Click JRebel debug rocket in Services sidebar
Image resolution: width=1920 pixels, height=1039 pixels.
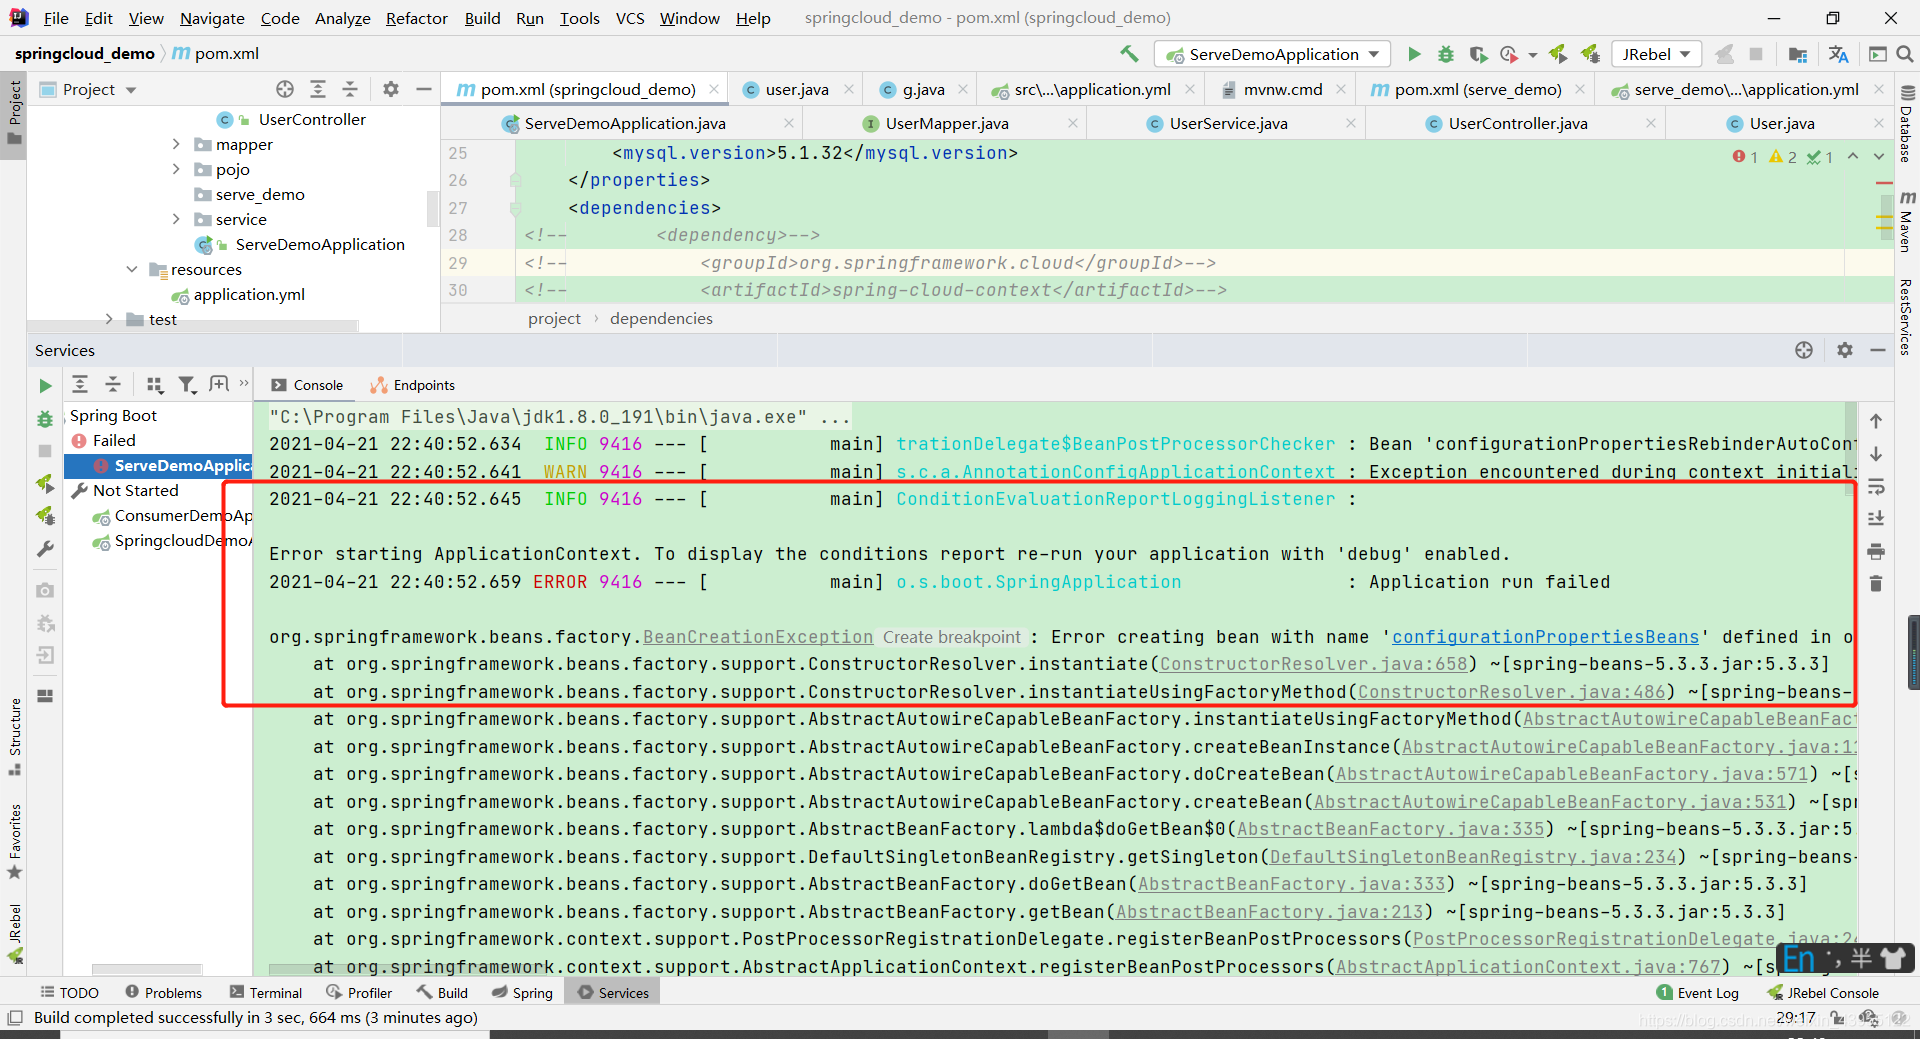click(x=45, y=516)
